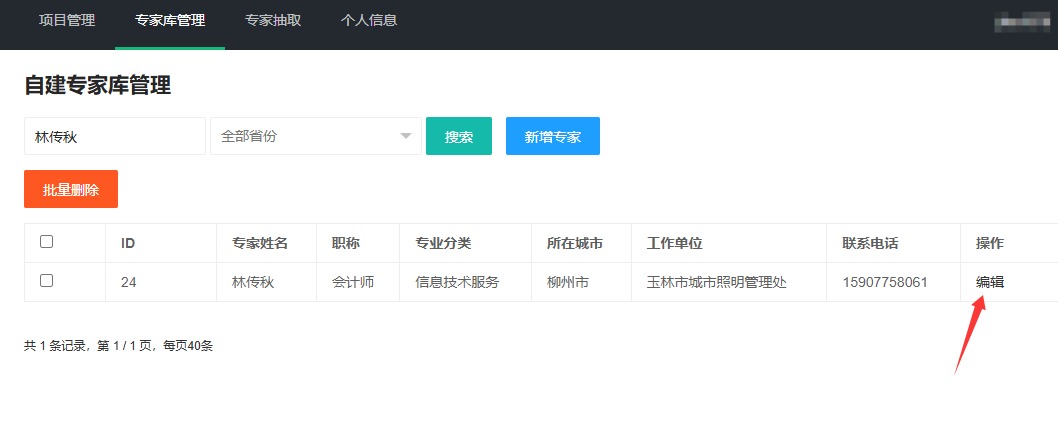Click the 专业分类 cell 信息技术服务
1058x439 pixels.
457,282
